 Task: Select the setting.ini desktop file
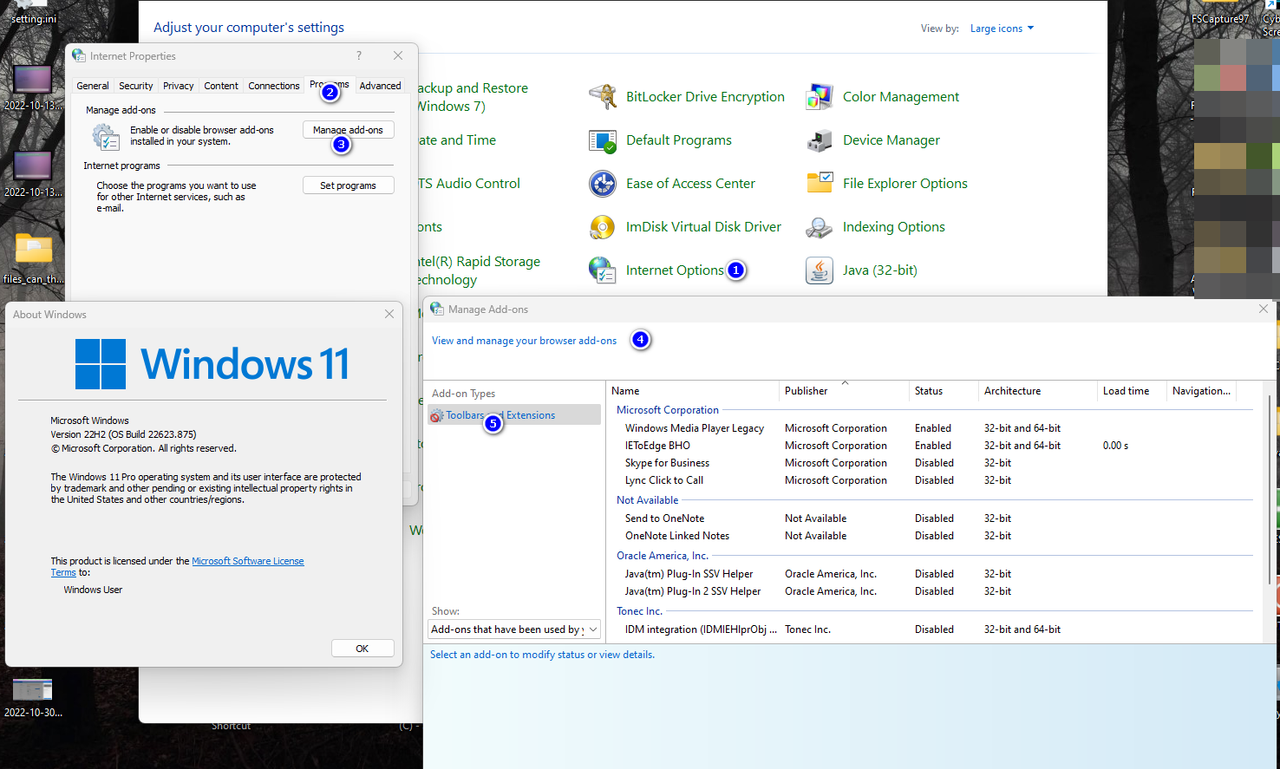pyautogui.click(x=33, y=12)
